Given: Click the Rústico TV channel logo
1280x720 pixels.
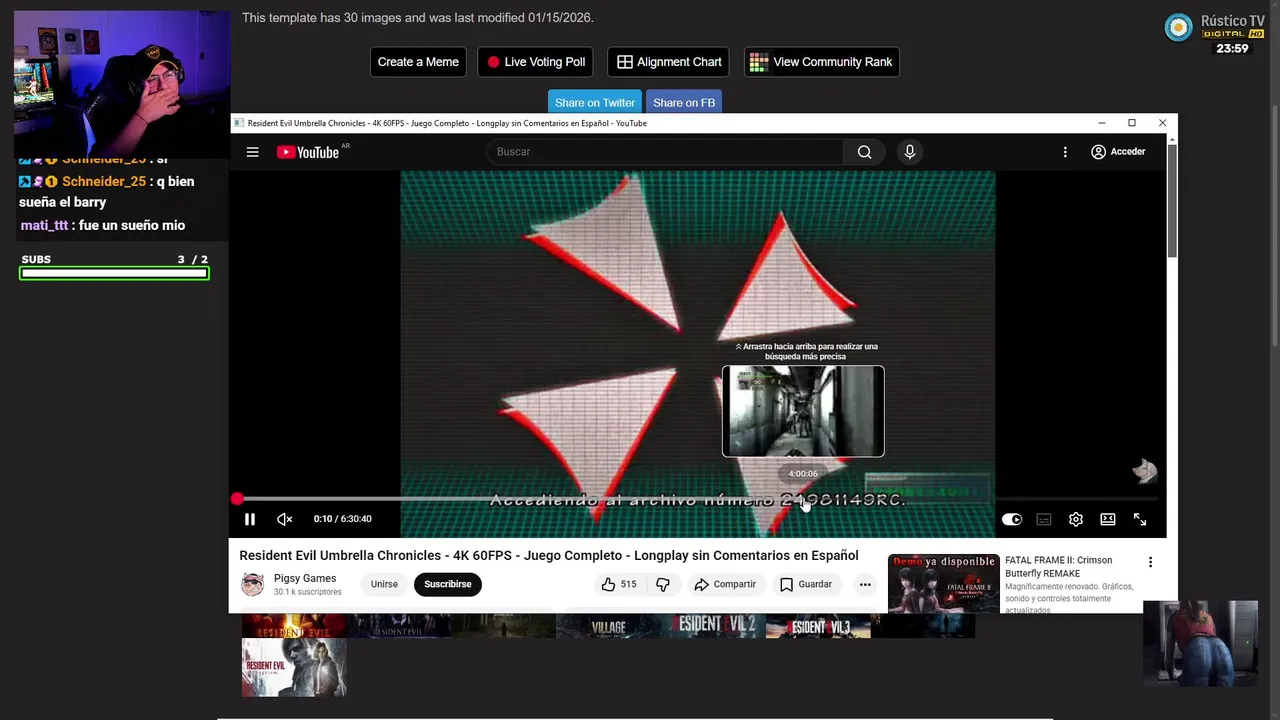Looking at the screenshot, I should 1179,28.
